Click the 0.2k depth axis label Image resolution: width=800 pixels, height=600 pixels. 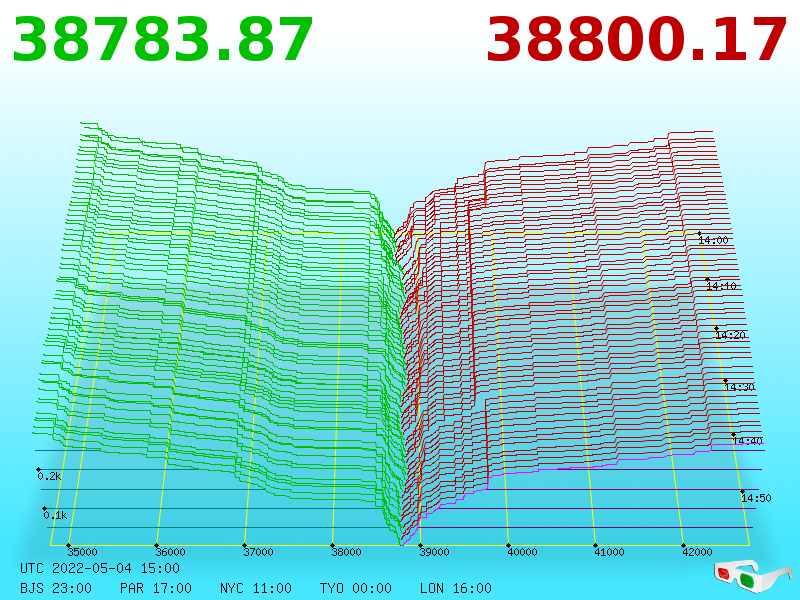click(x=49, y=477)
